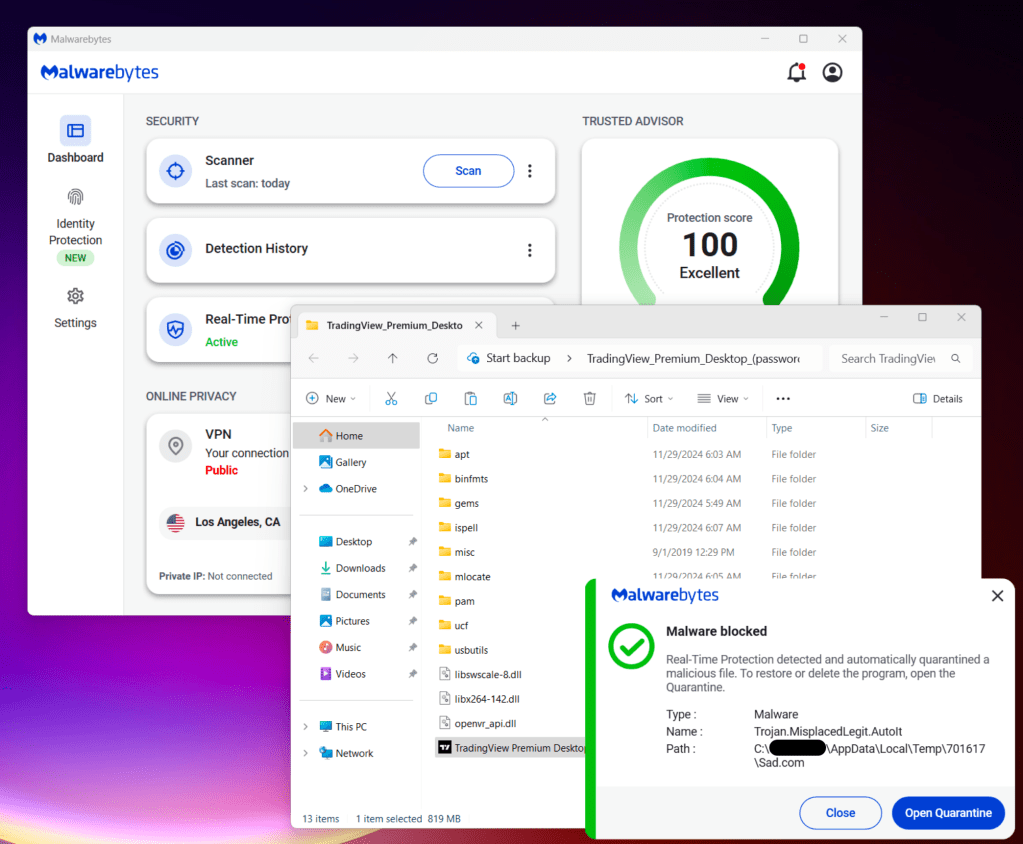
Task: Click Close button in malware alert
Action: [840, 813]
